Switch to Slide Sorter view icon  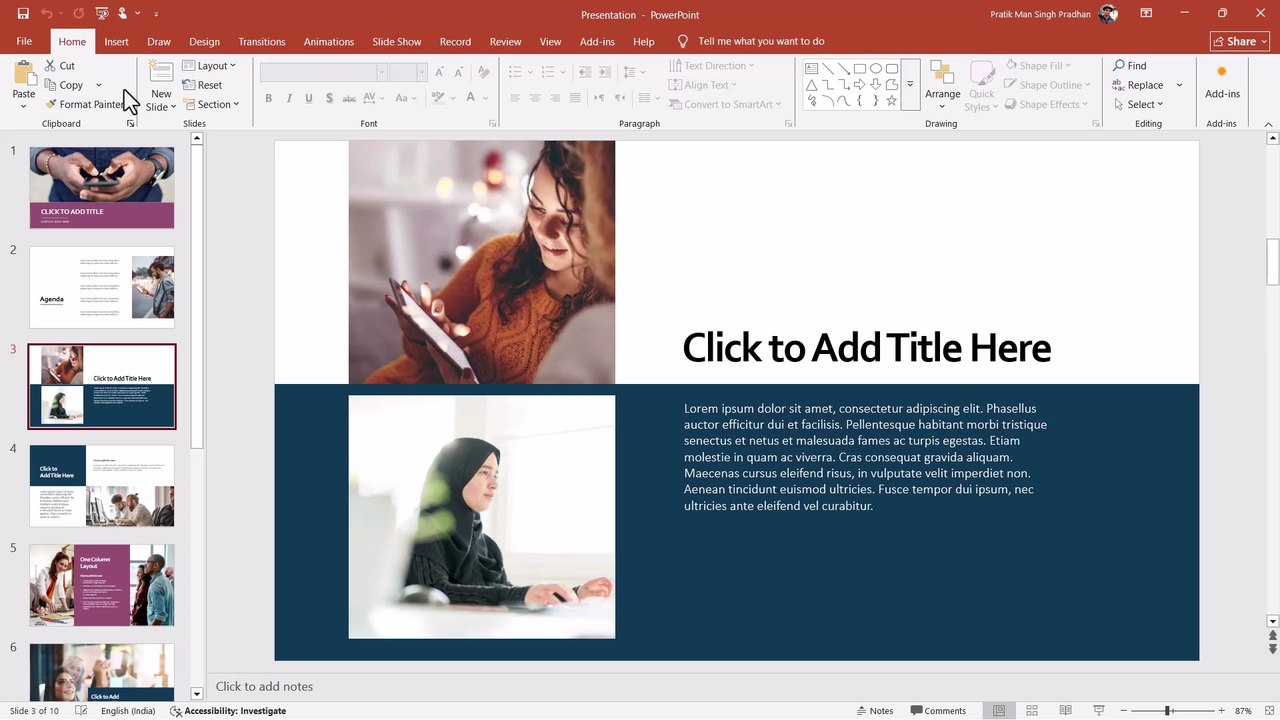pos(1032,711)
